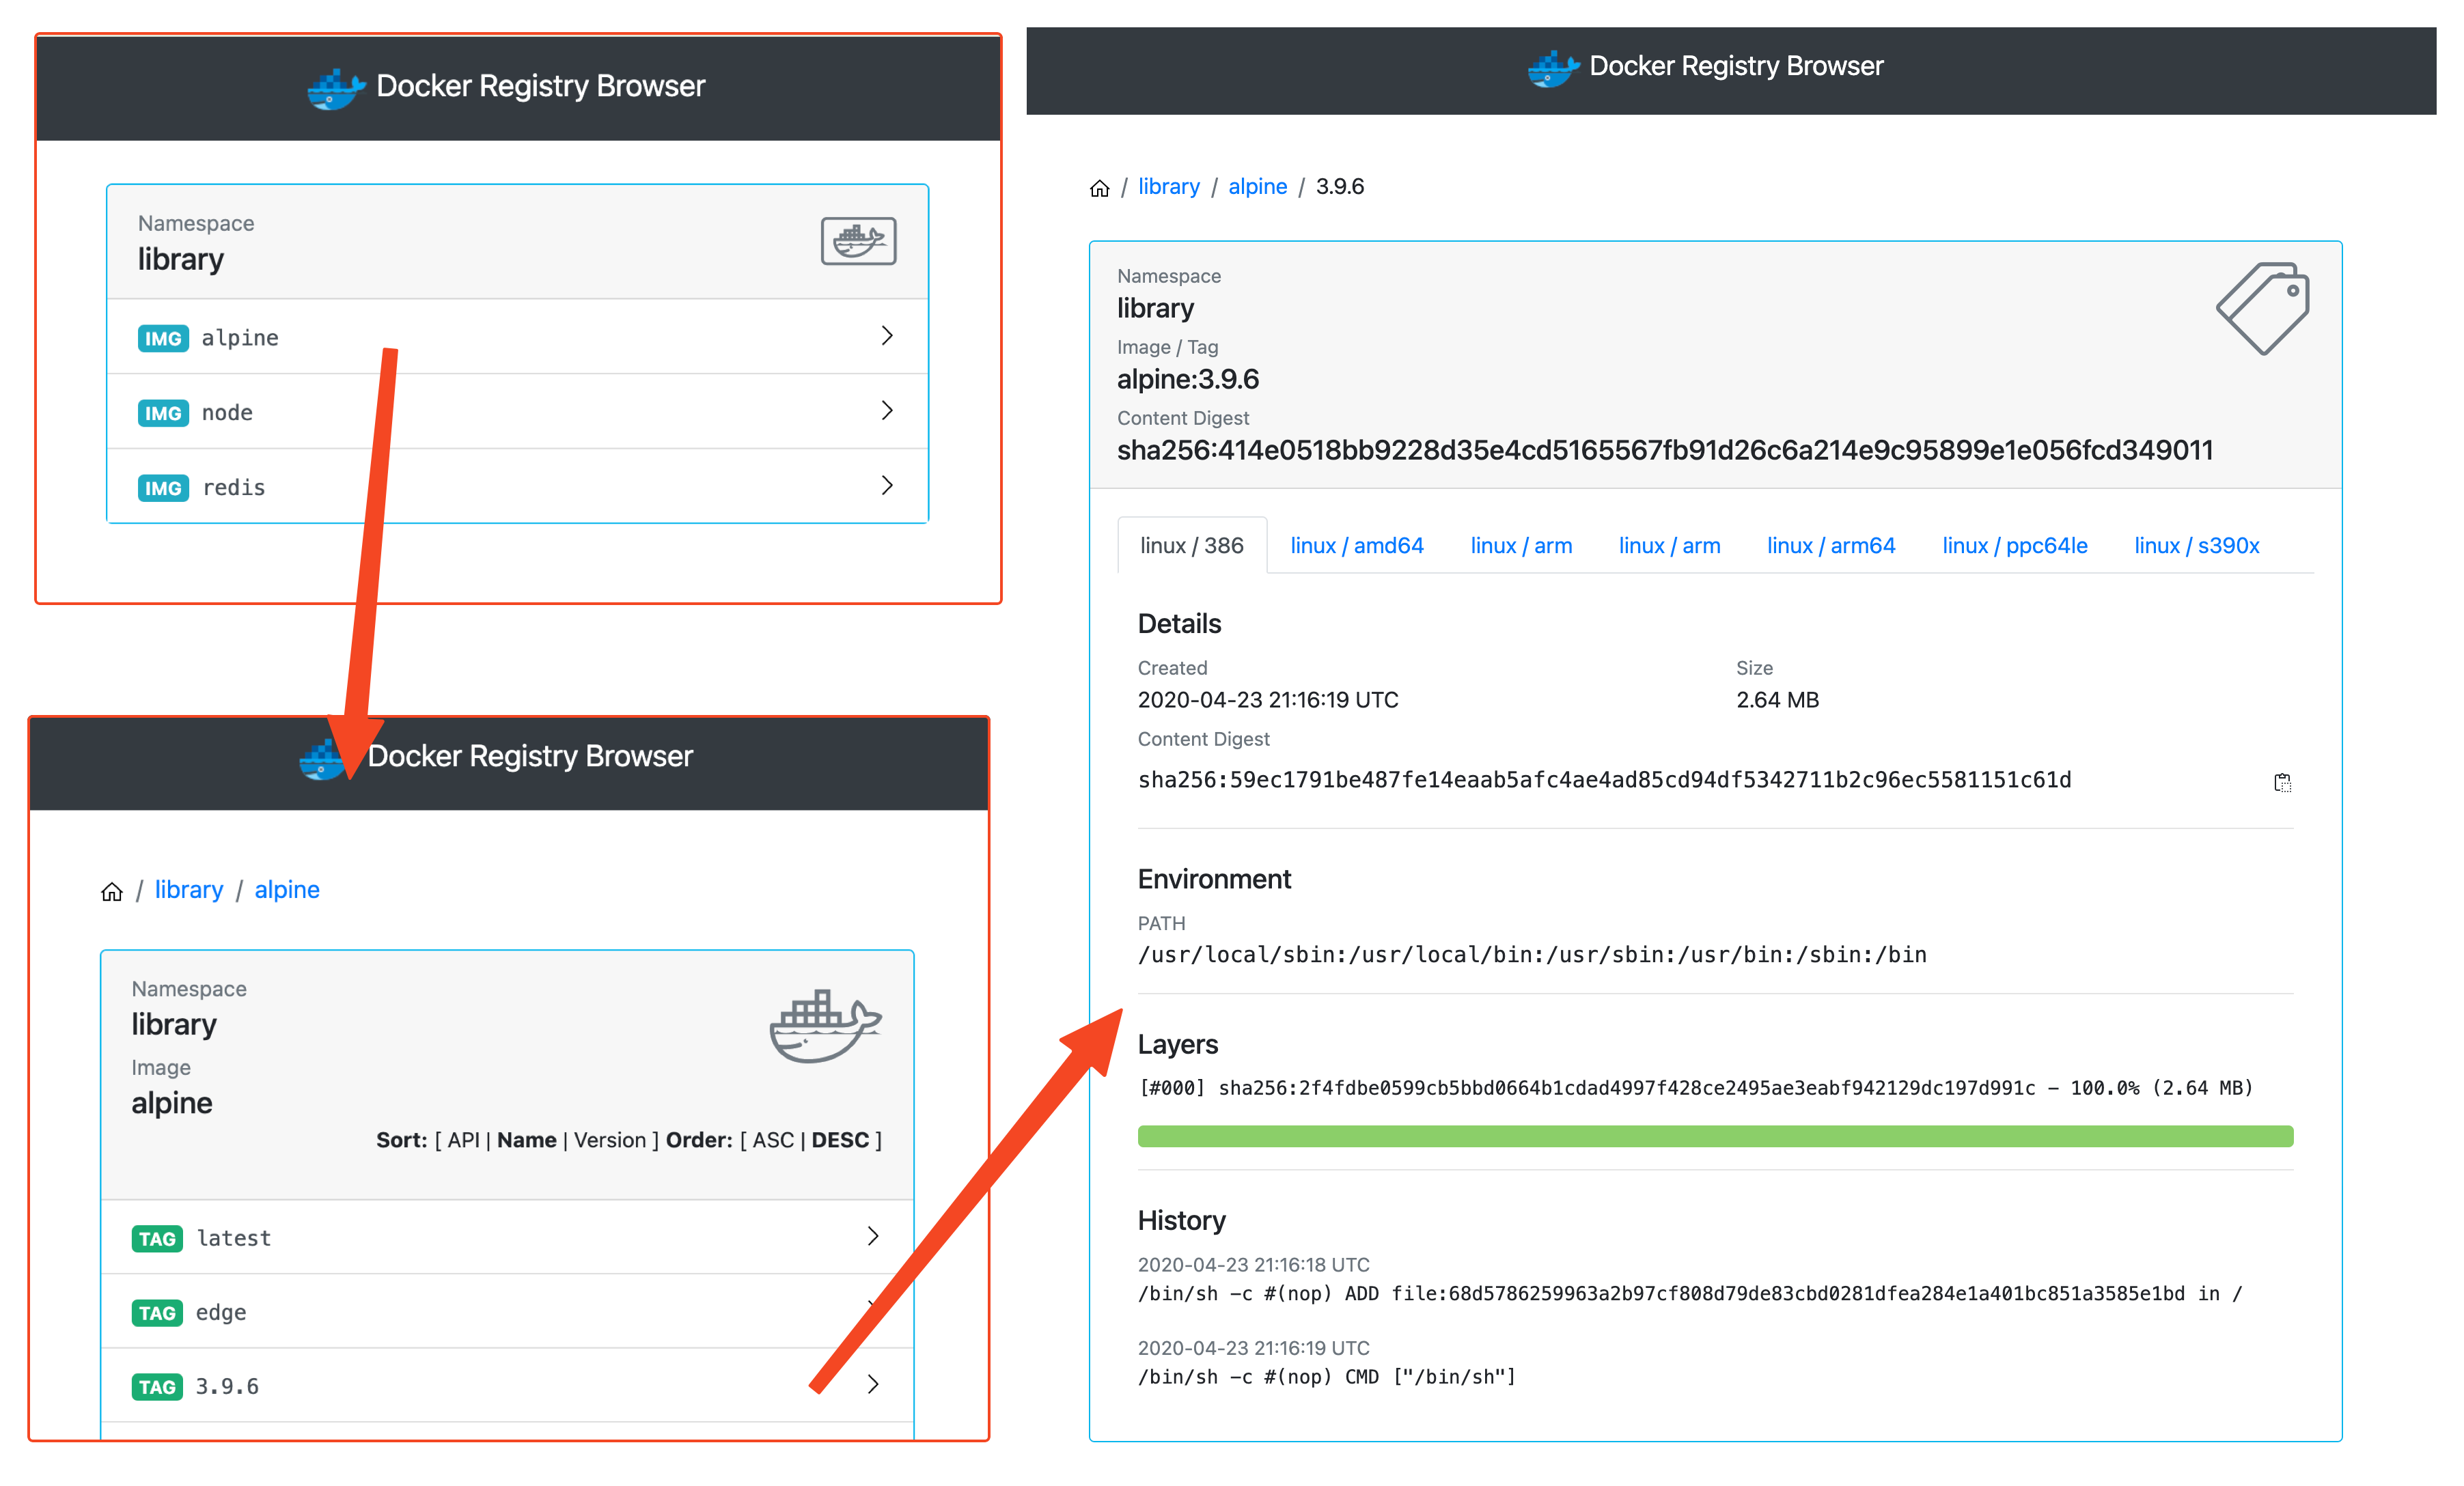Click Docker Registry Browser title in bottom-left panel

530,756
